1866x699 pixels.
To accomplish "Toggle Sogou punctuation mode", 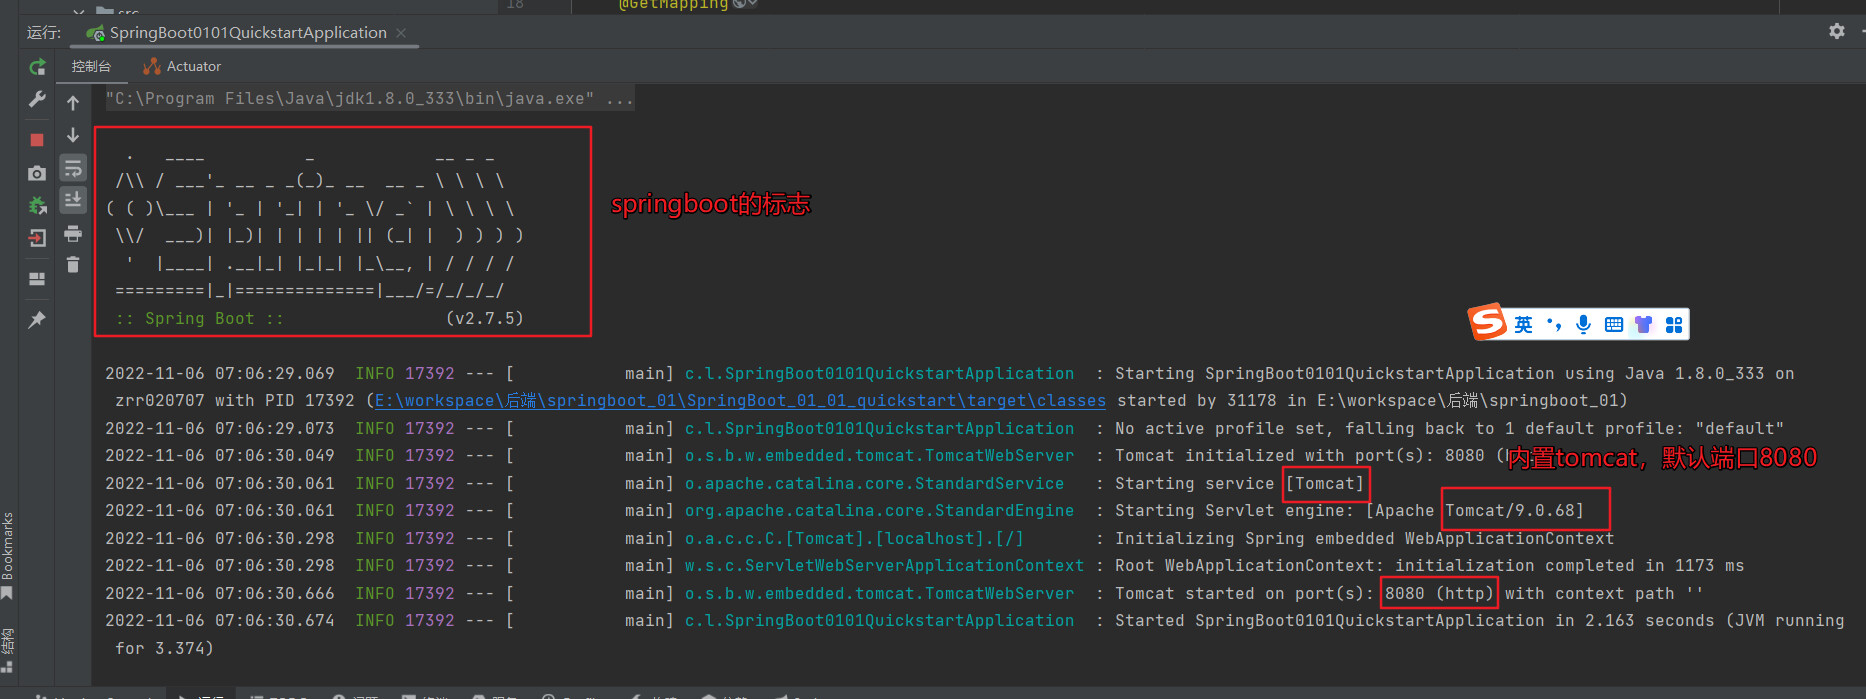I will [x=1553, y=324].
